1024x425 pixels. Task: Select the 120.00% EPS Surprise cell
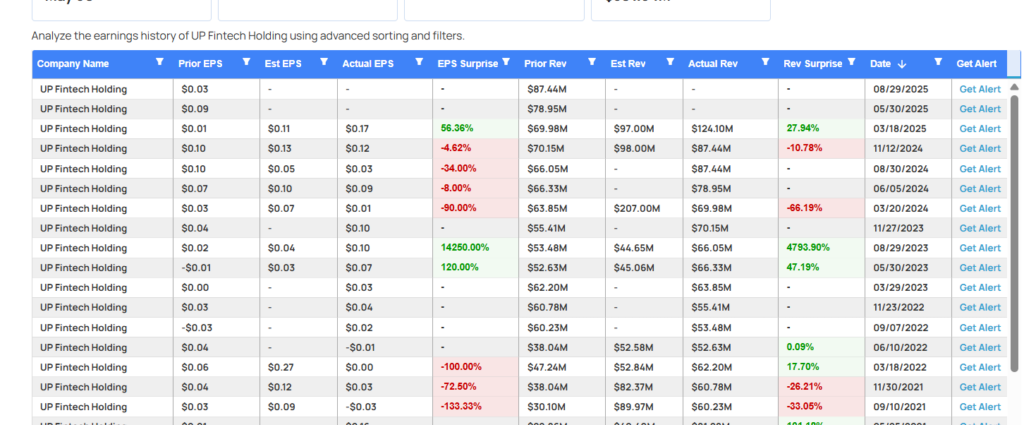(x=475, y=268)
